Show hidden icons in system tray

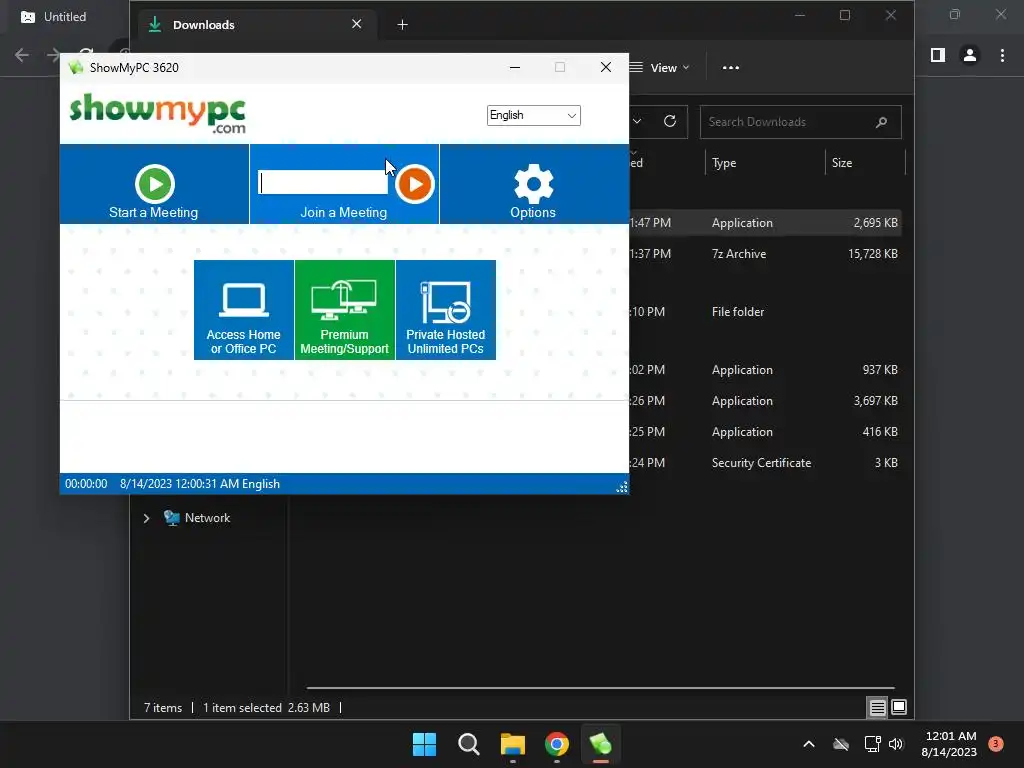(808, 744)
